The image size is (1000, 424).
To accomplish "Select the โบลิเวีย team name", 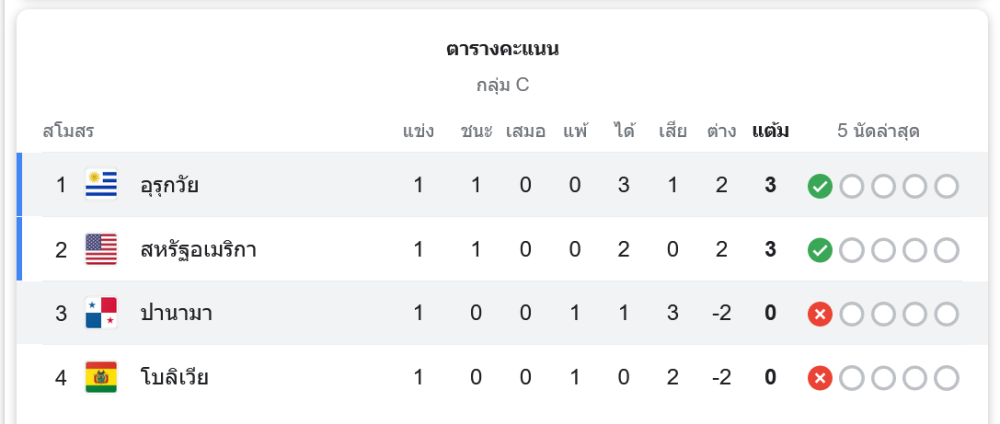I will pyautogui.click(x=174, y=377).
